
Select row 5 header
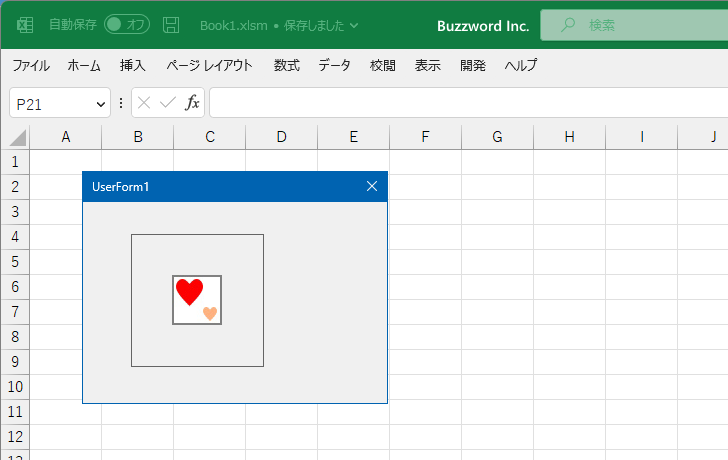[x=15, y=262]
